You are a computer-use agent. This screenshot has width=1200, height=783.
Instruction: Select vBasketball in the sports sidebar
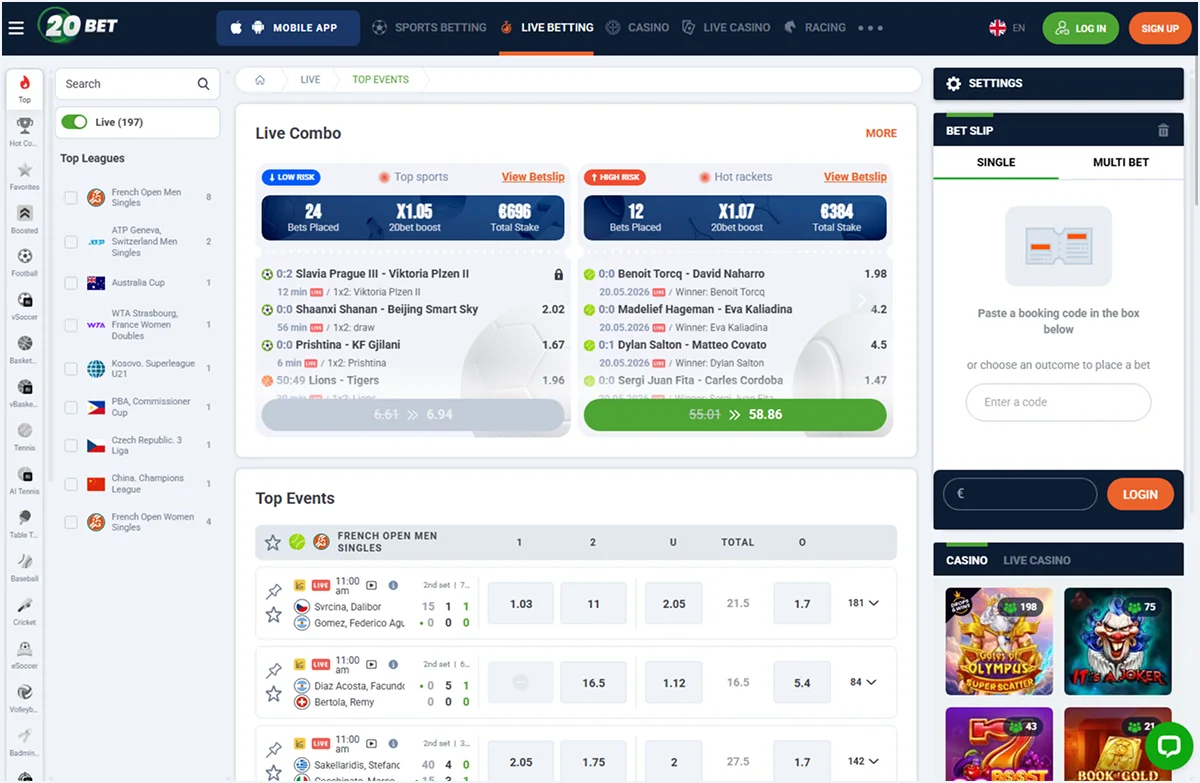tap(24, 392)
